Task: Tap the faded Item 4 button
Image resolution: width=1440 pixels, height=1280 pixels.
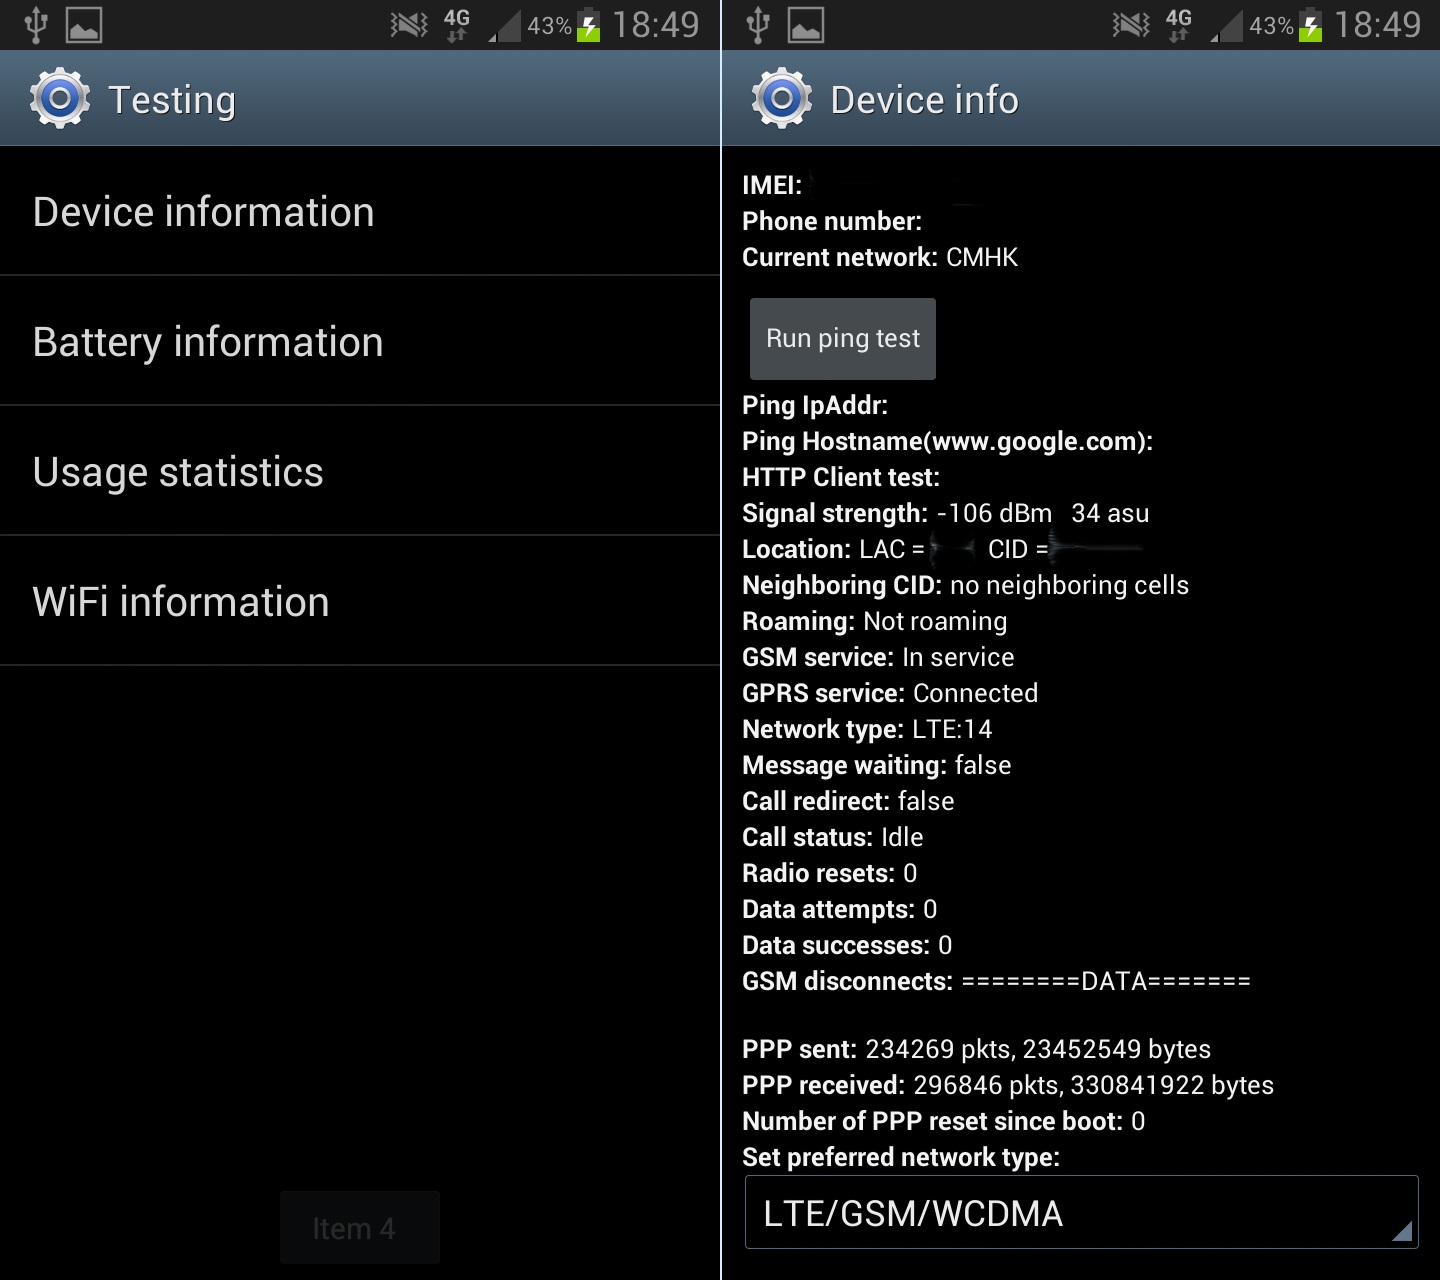Action: [359, 1227]
